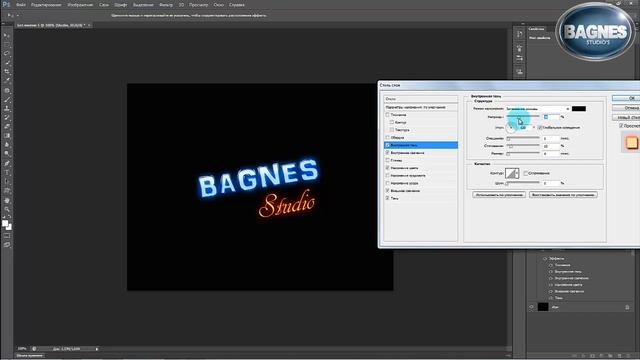Uncheck Тень (Drop Shadow) style
This screenshot has height=360, width=640.
387,198
